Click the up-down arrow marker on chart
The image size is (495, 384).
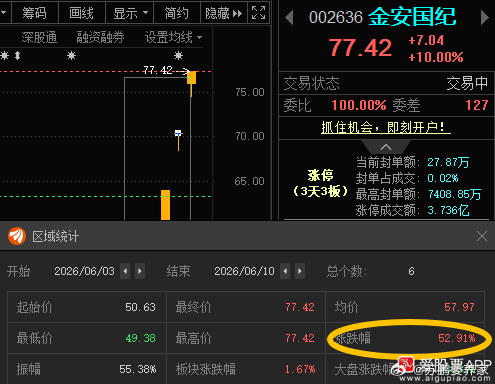coord(18,56)
